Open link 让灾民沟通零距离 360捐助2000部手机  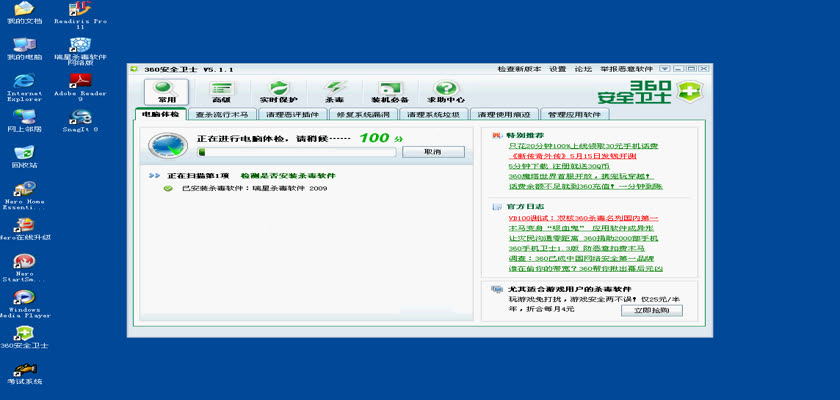click(583, 238)
